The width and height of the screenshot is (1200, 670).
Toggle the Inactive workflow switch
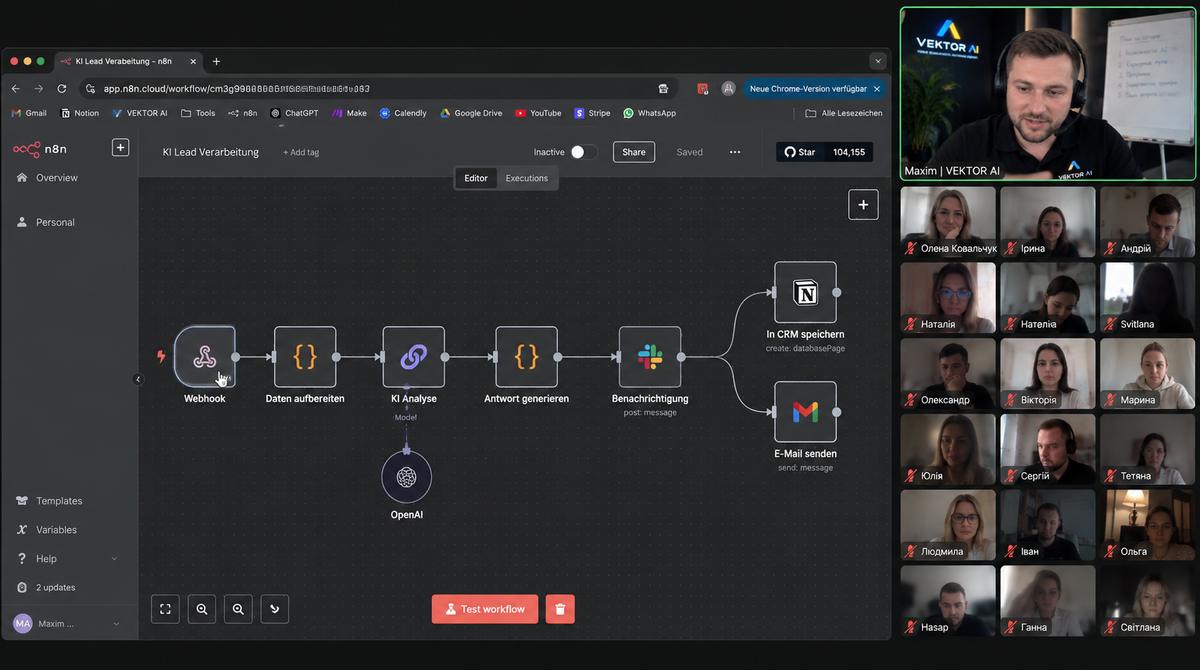[584, 152]
